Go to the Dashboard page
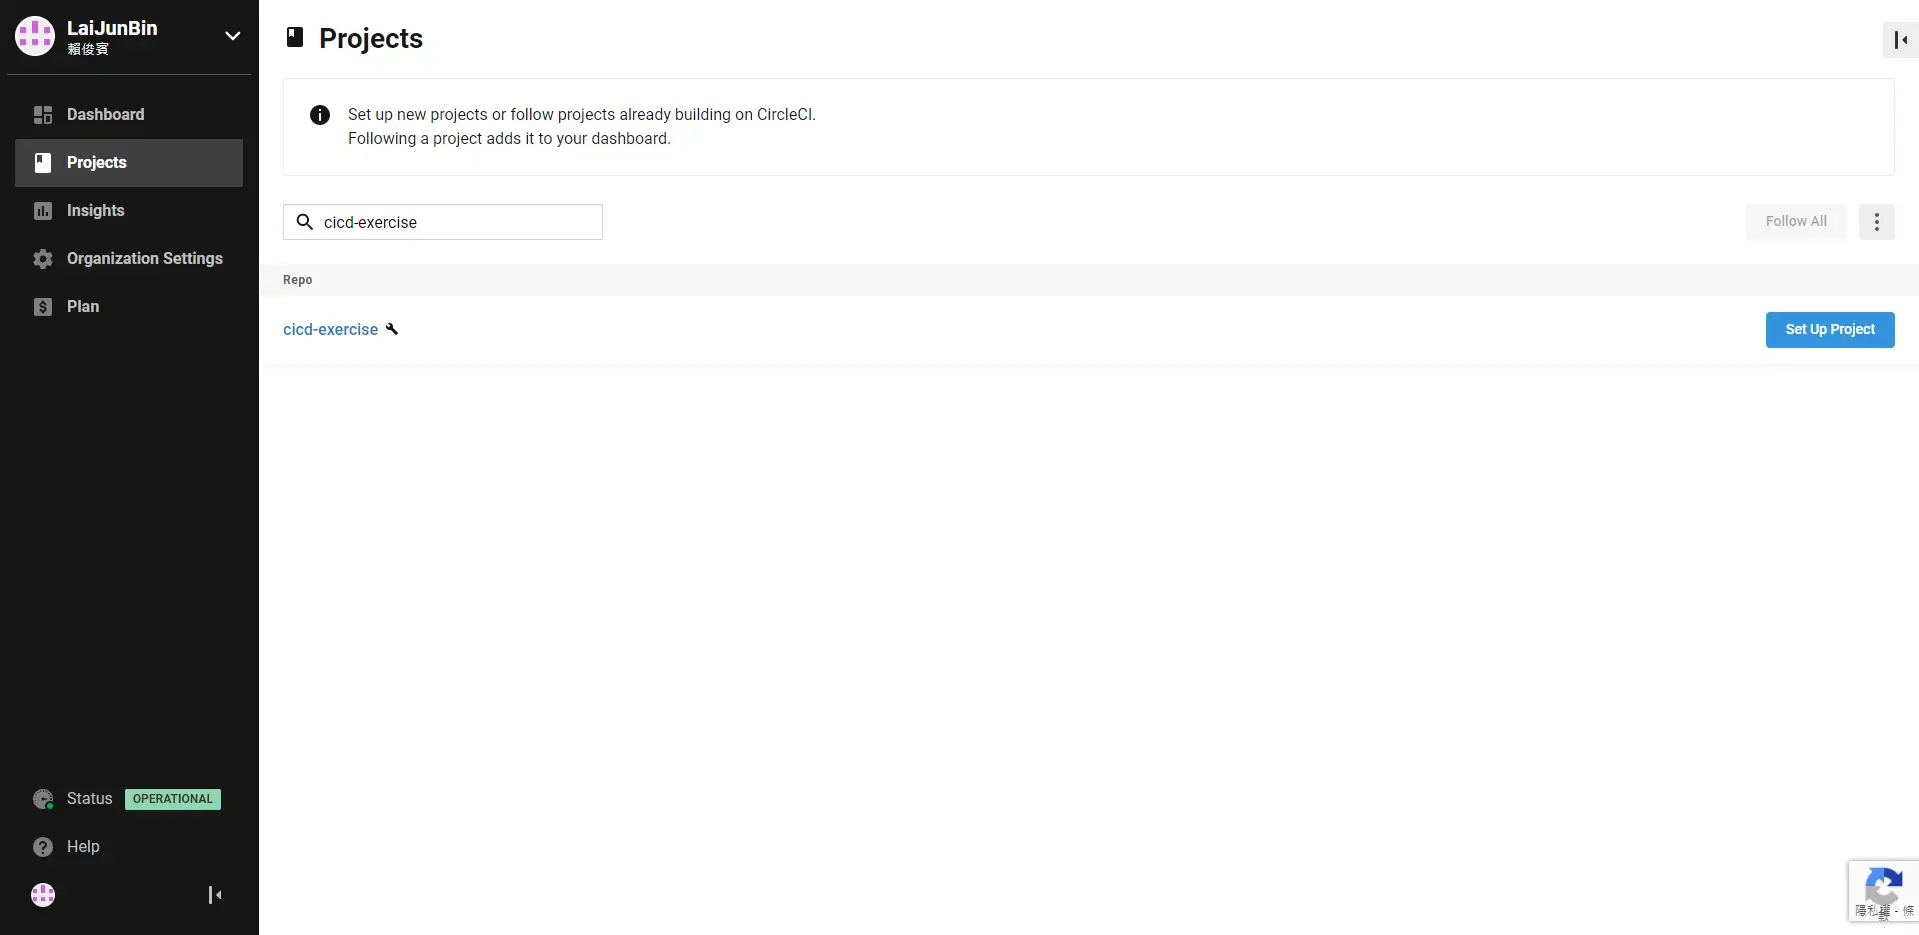The height and width of the screenshot is (935, 1919). 129,115
